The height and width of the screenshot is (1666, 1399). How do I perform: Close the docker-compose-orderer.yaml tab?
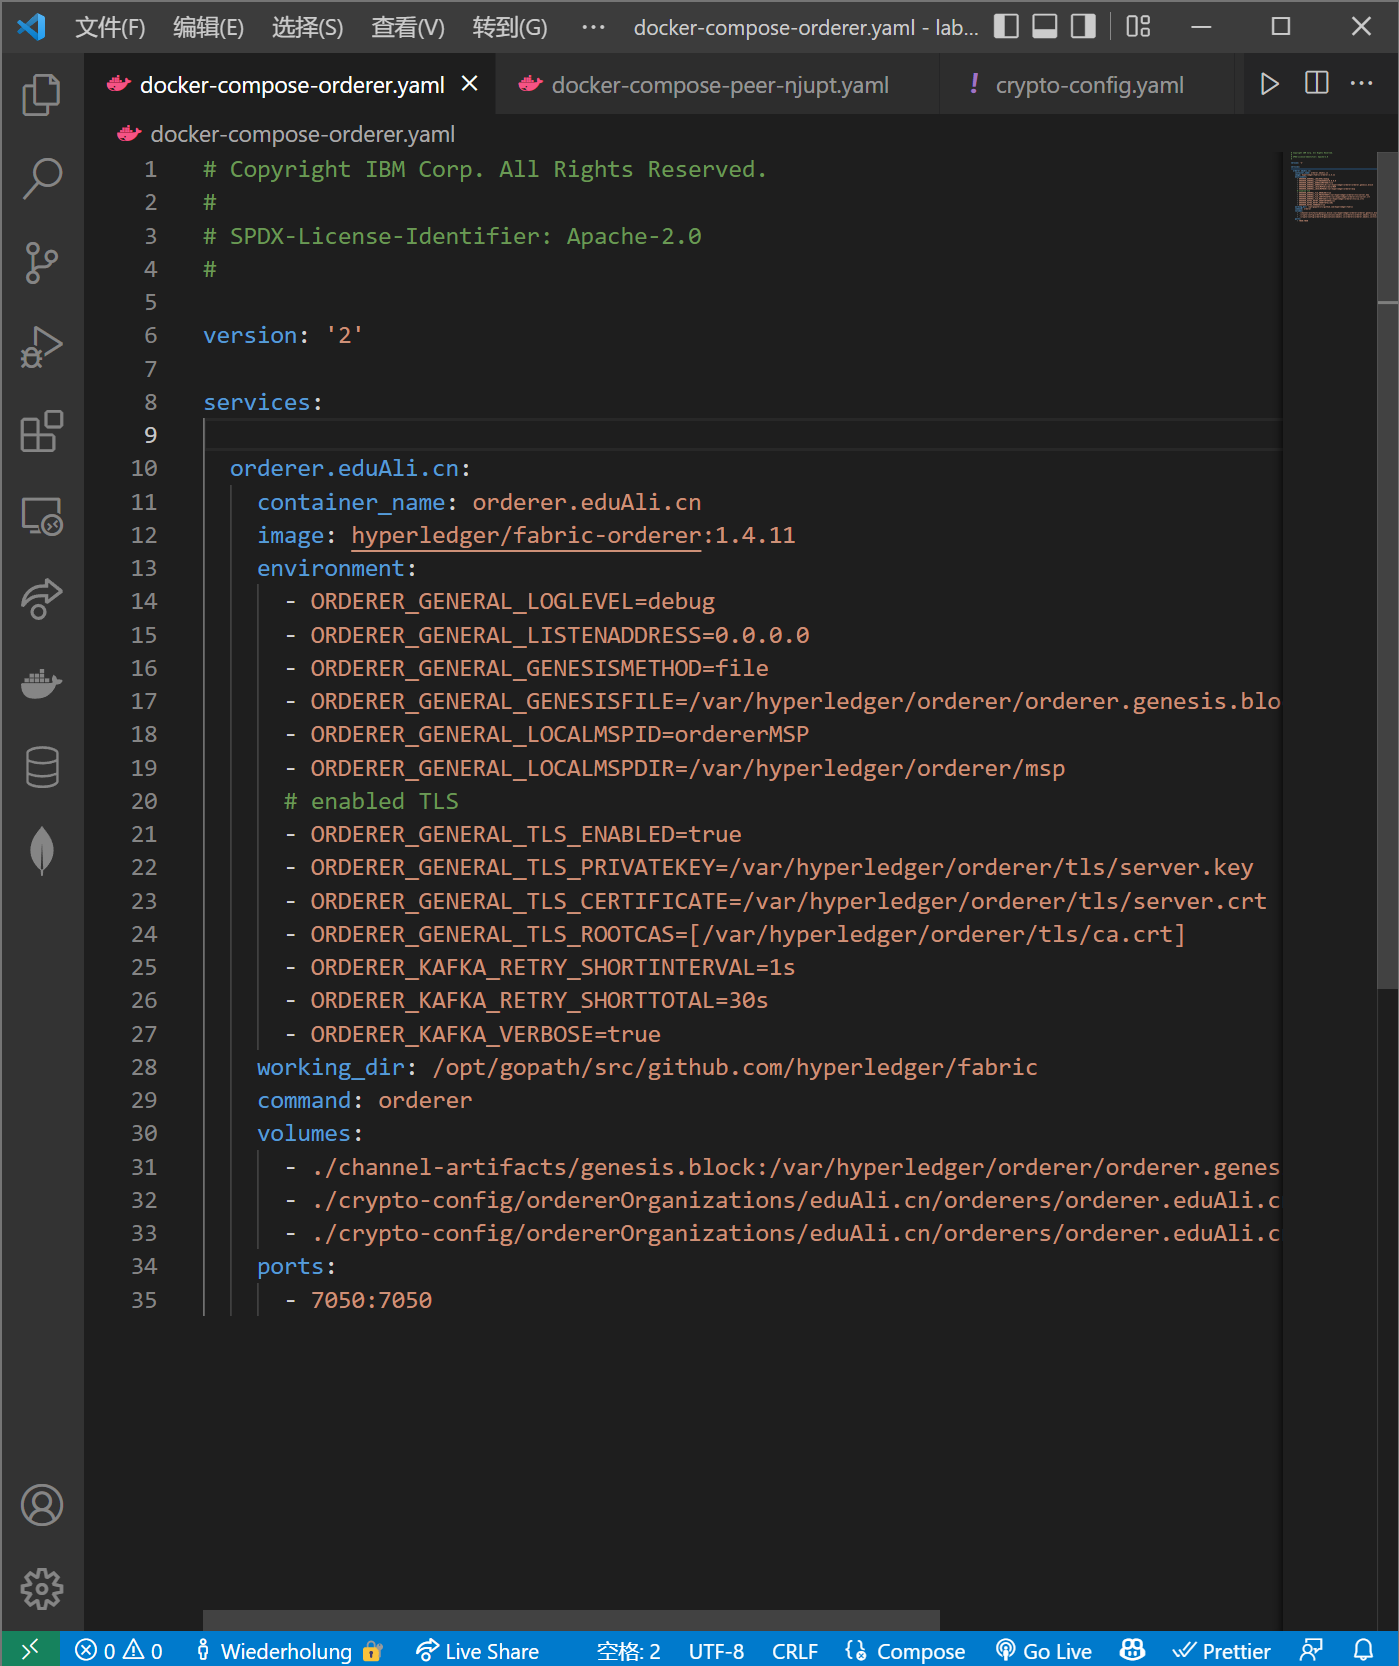pyautogui.click(x=469, y=84)
